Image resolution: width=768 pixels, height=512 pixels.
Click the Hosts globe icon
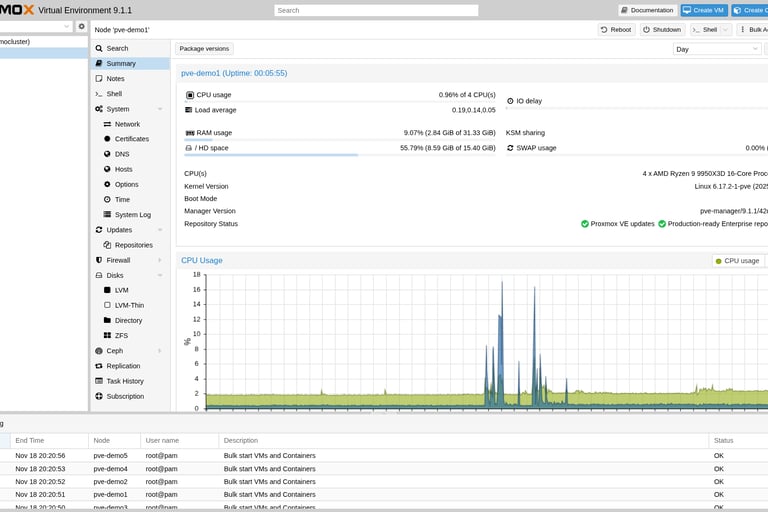pyautogui.click(x=107, y=169)
